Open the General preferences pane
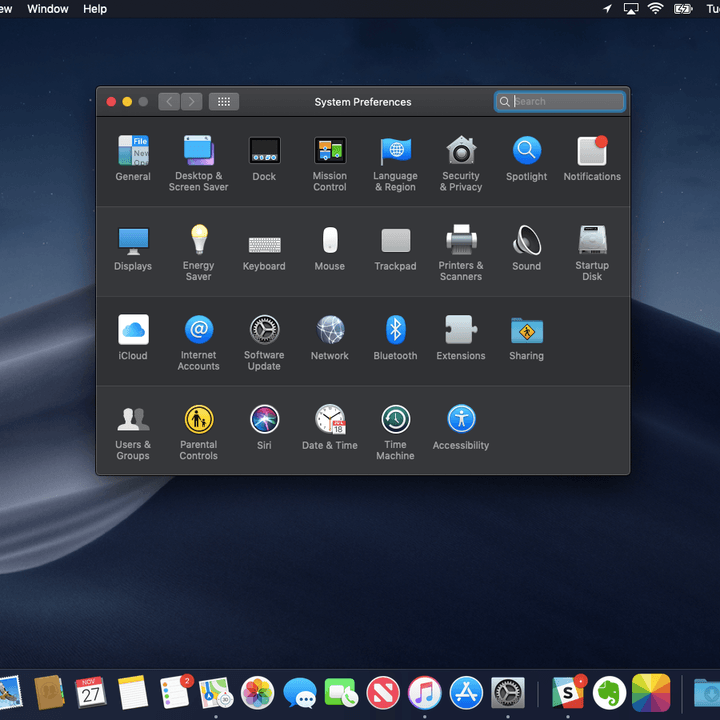 (x=133, y=158)
